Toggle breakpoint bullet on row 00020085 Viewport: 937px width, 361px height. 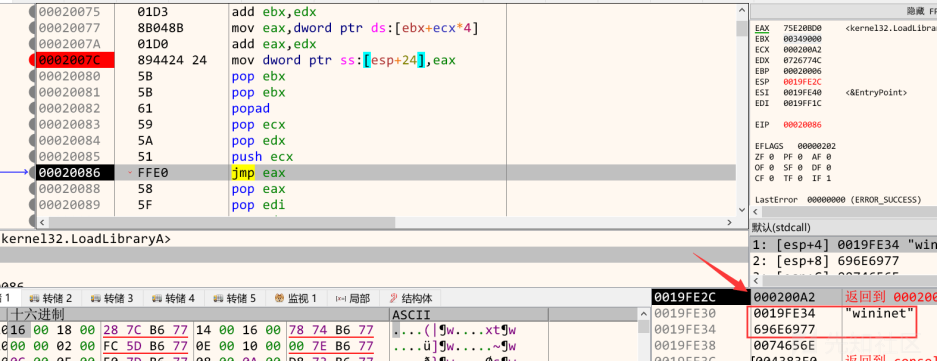32,157
